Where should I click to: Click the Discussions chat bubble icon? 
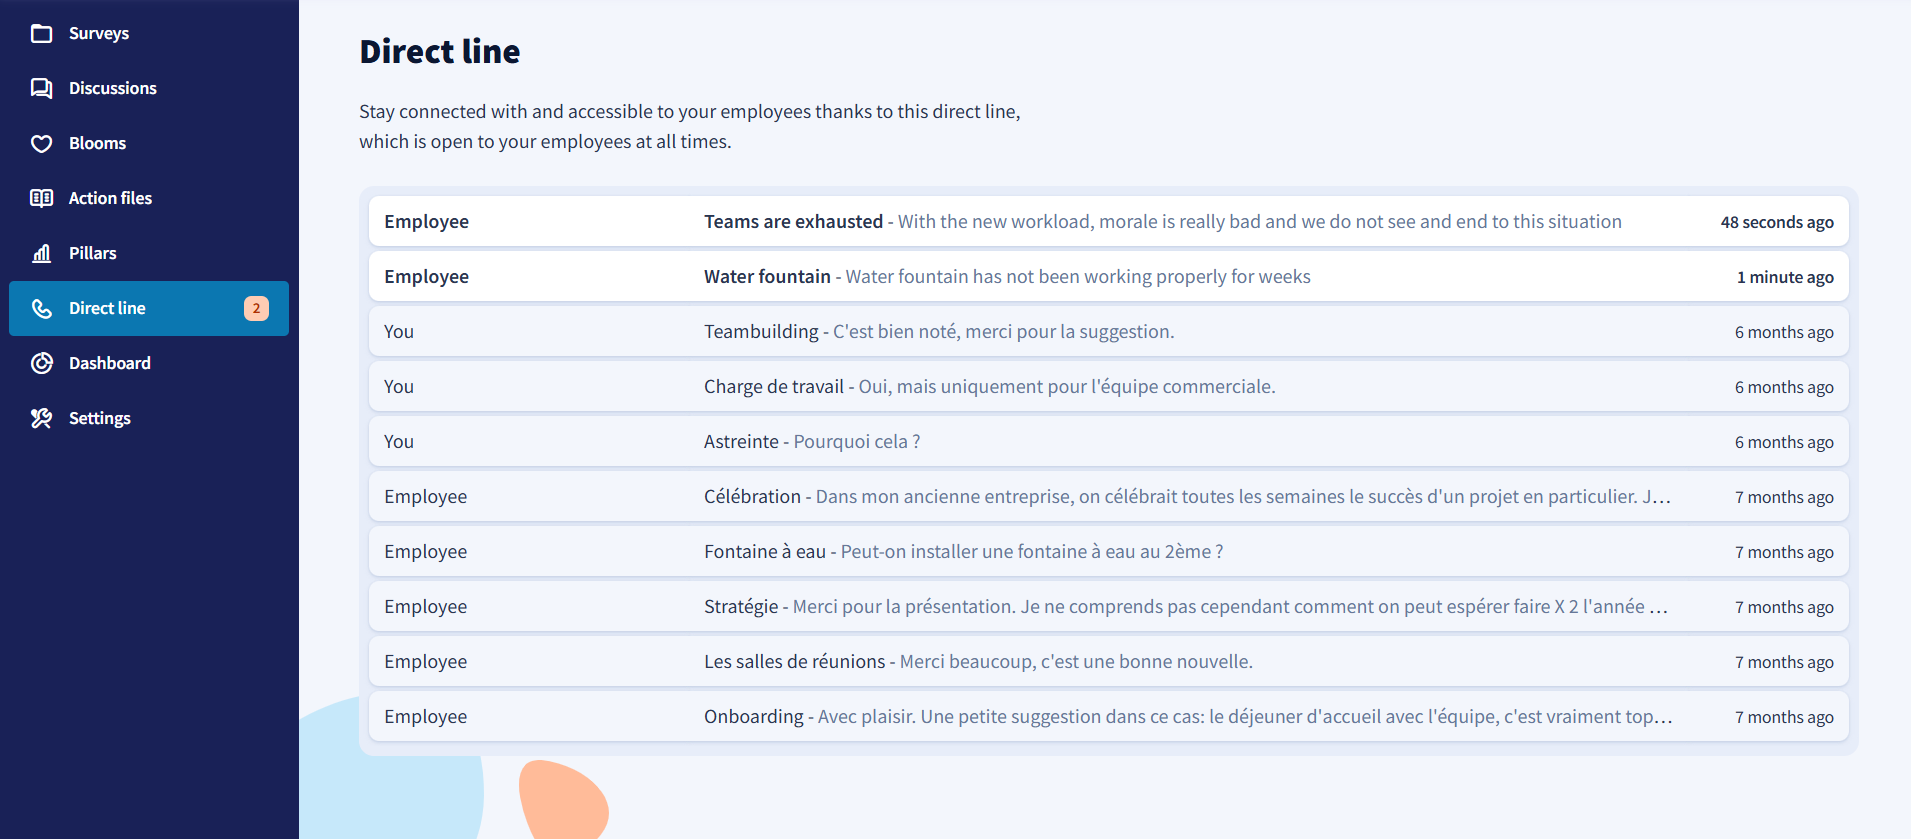[x=41, y=89]
